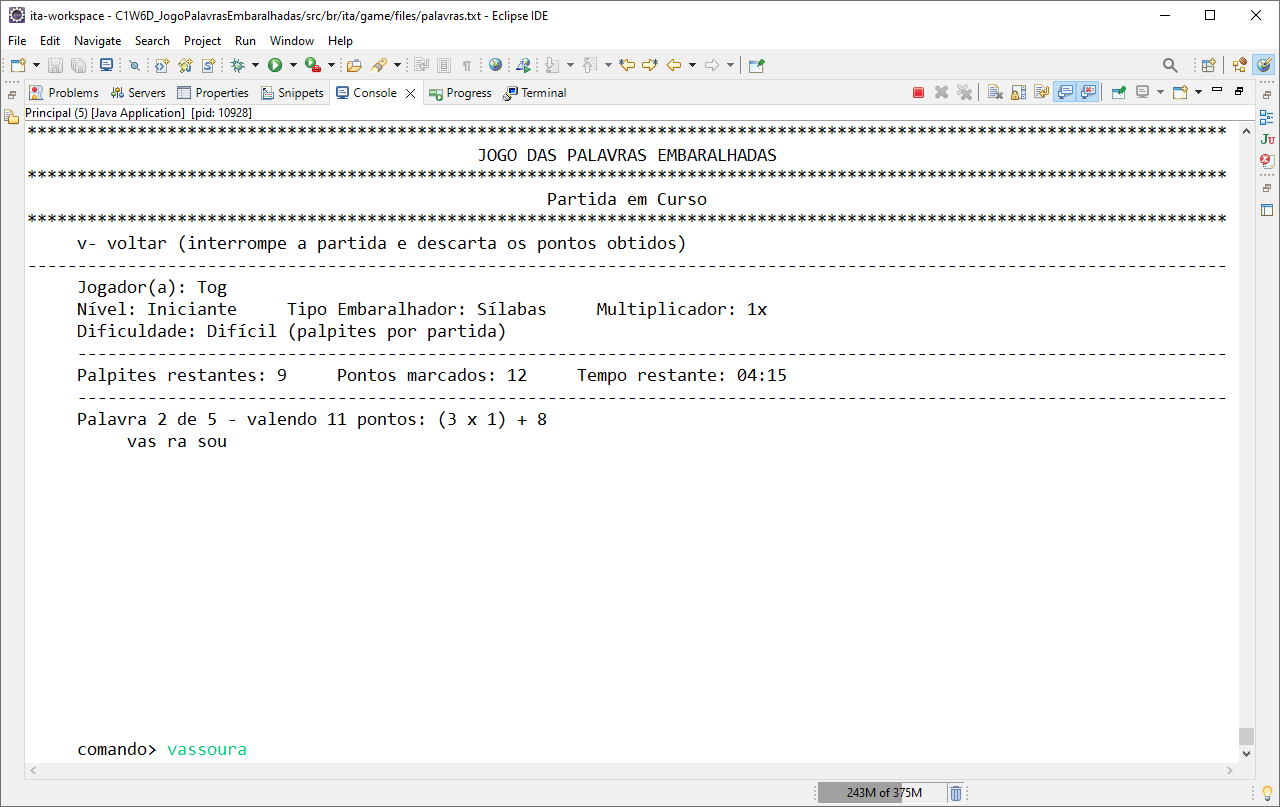Switch to the Problems tab
1280x807 pixels.
coord(64,93)
